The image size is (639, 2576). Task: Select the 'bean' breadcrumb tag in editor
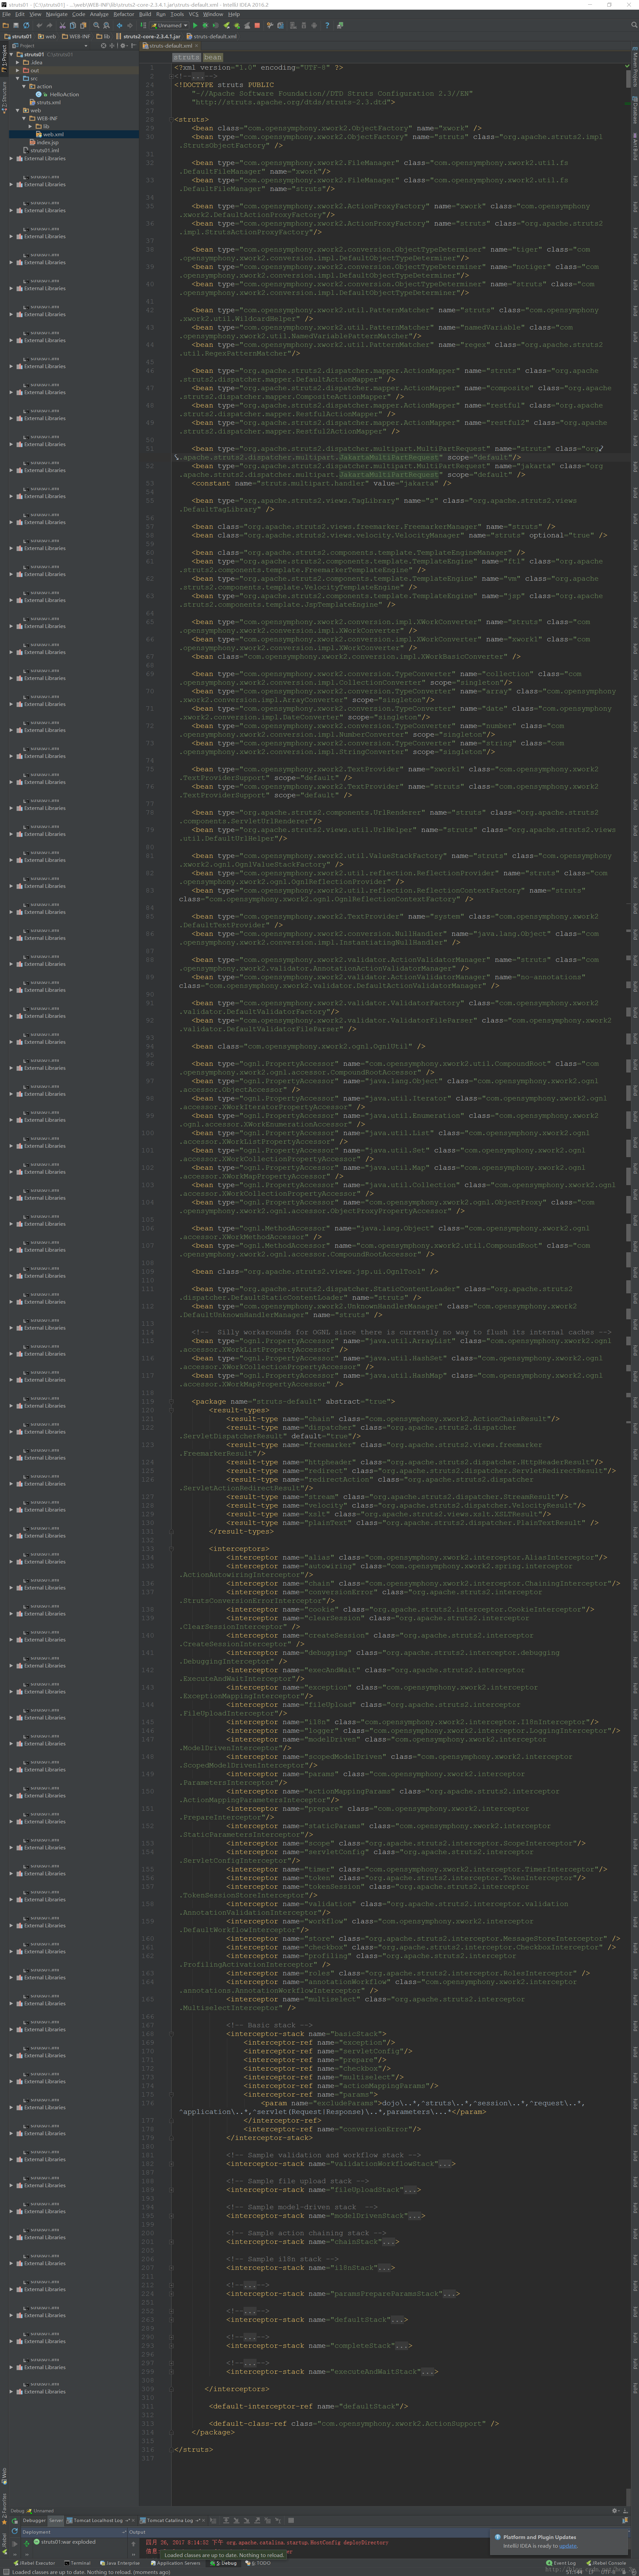(213, 57)
